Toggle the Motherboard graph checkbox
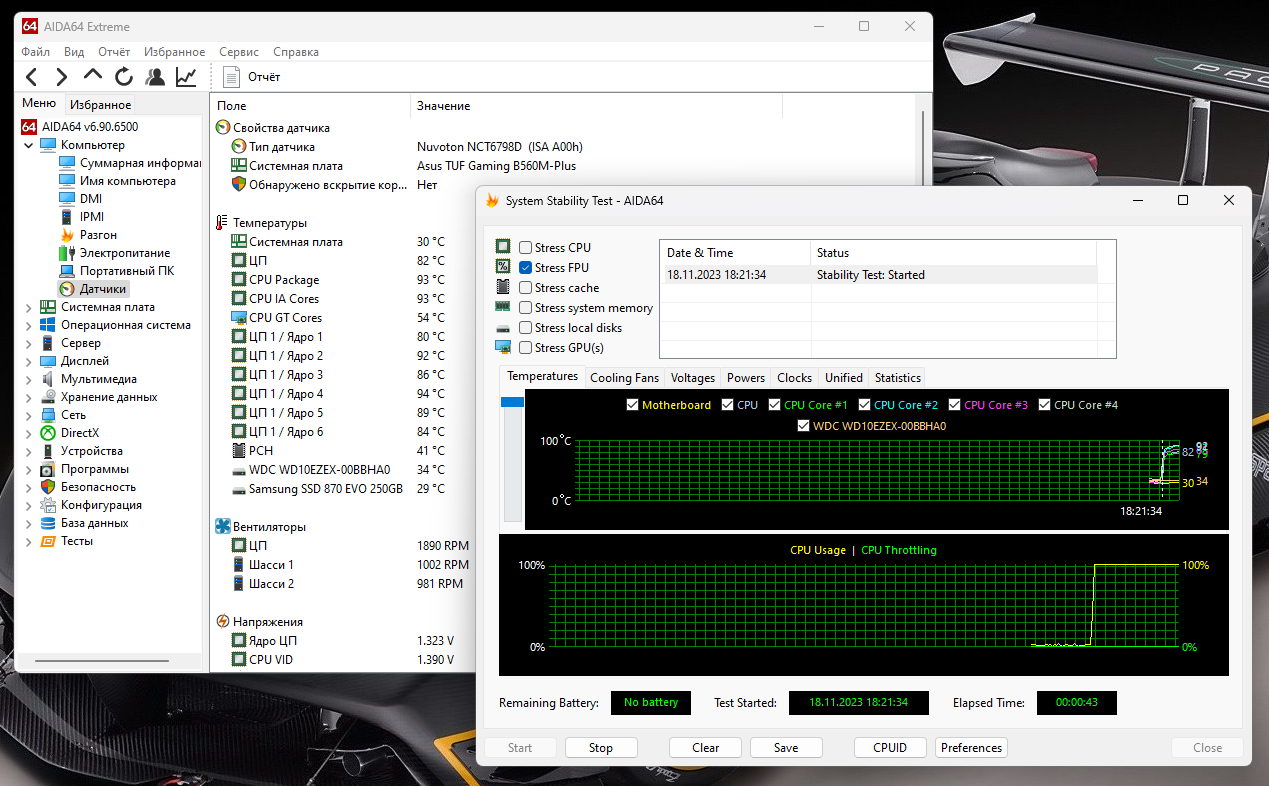The image size is (1269, 786). (632, 405)
